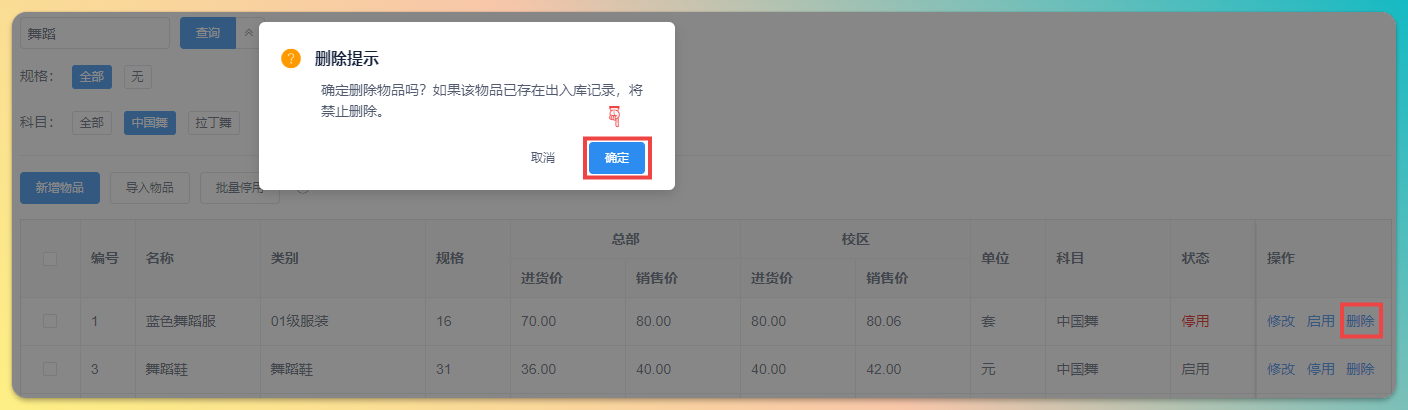Click the 80.06 campus sale price cell
1408x410 pixels.
[x=884, y=321]
